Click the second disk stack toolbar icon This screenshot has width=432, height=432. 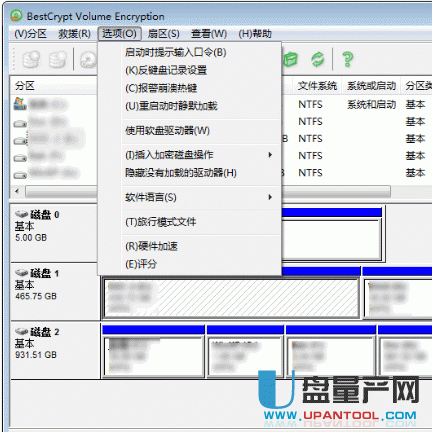pos(57,59)
